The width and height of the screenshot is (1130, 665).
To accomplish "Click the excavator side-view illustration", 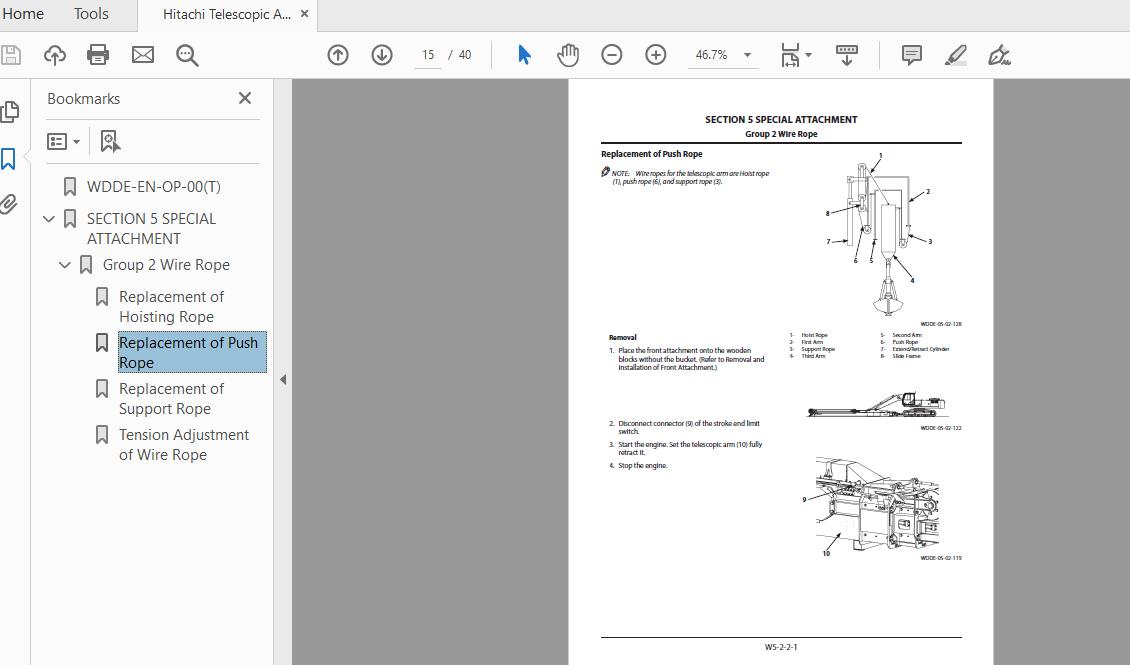I will click(876, 405).
